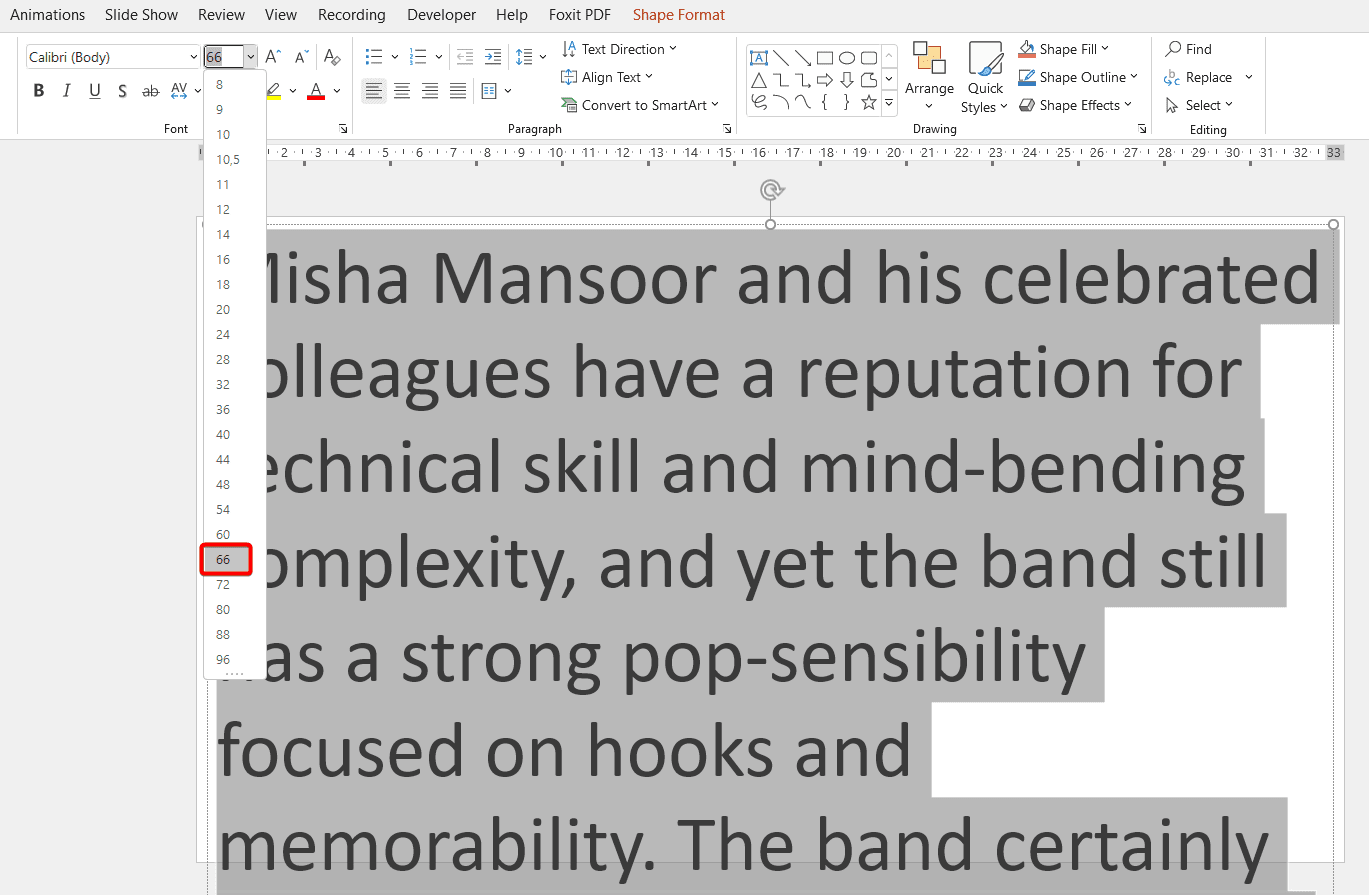Select the straight Line shape

pyautogui.click(x=781, y=58)
